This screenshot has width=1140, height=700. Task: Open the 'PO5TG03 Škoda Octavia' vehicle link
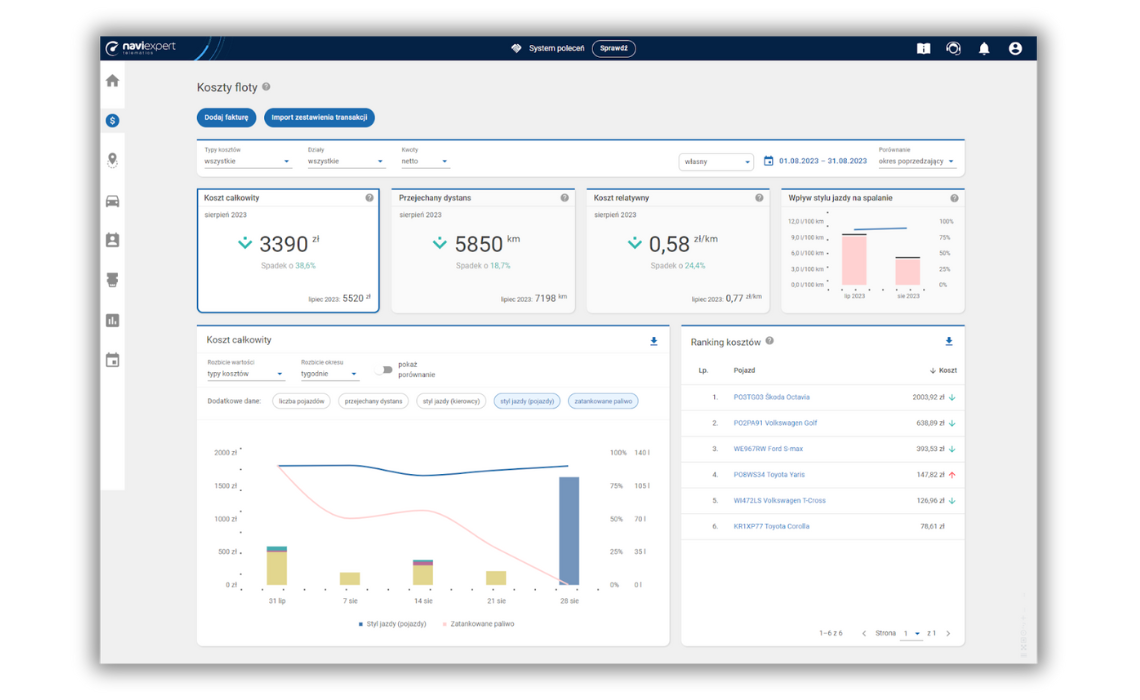(771, 397)
